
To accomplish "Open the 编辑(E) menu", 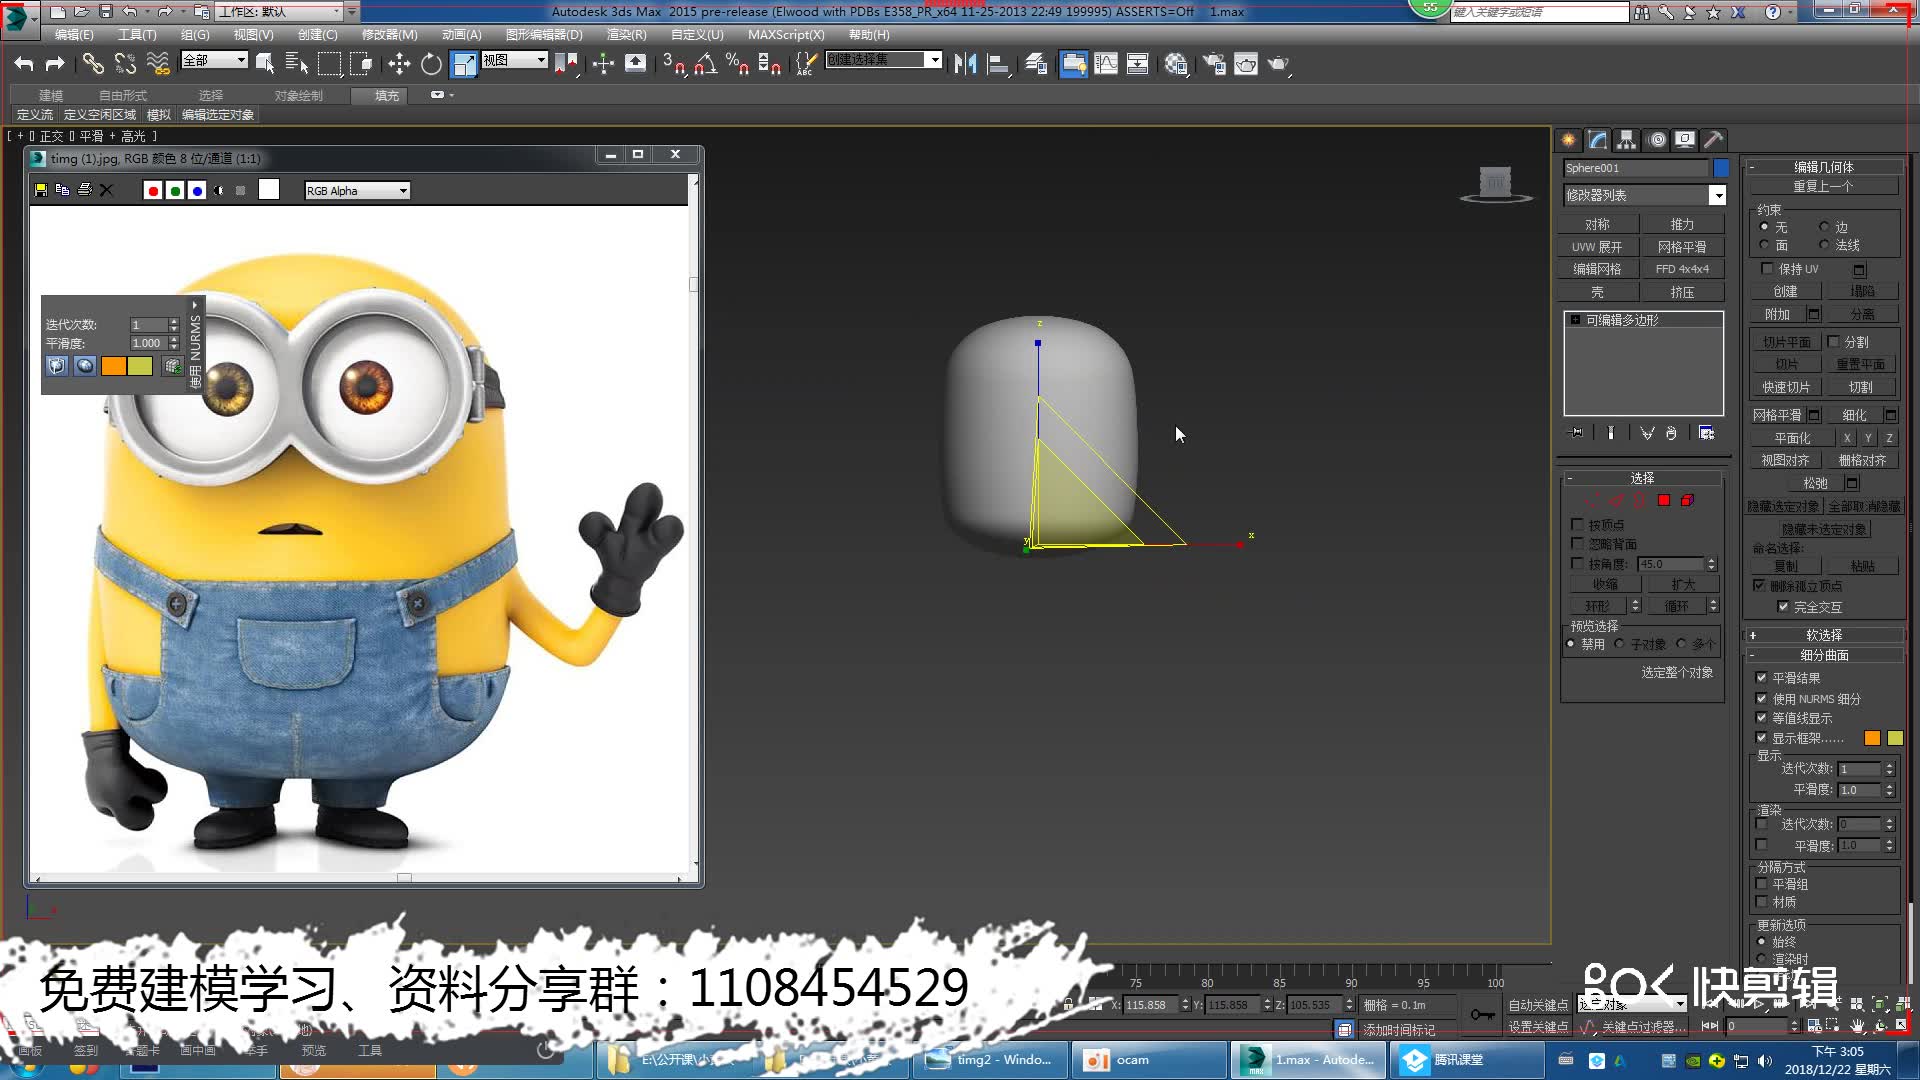I will point(74,34).
